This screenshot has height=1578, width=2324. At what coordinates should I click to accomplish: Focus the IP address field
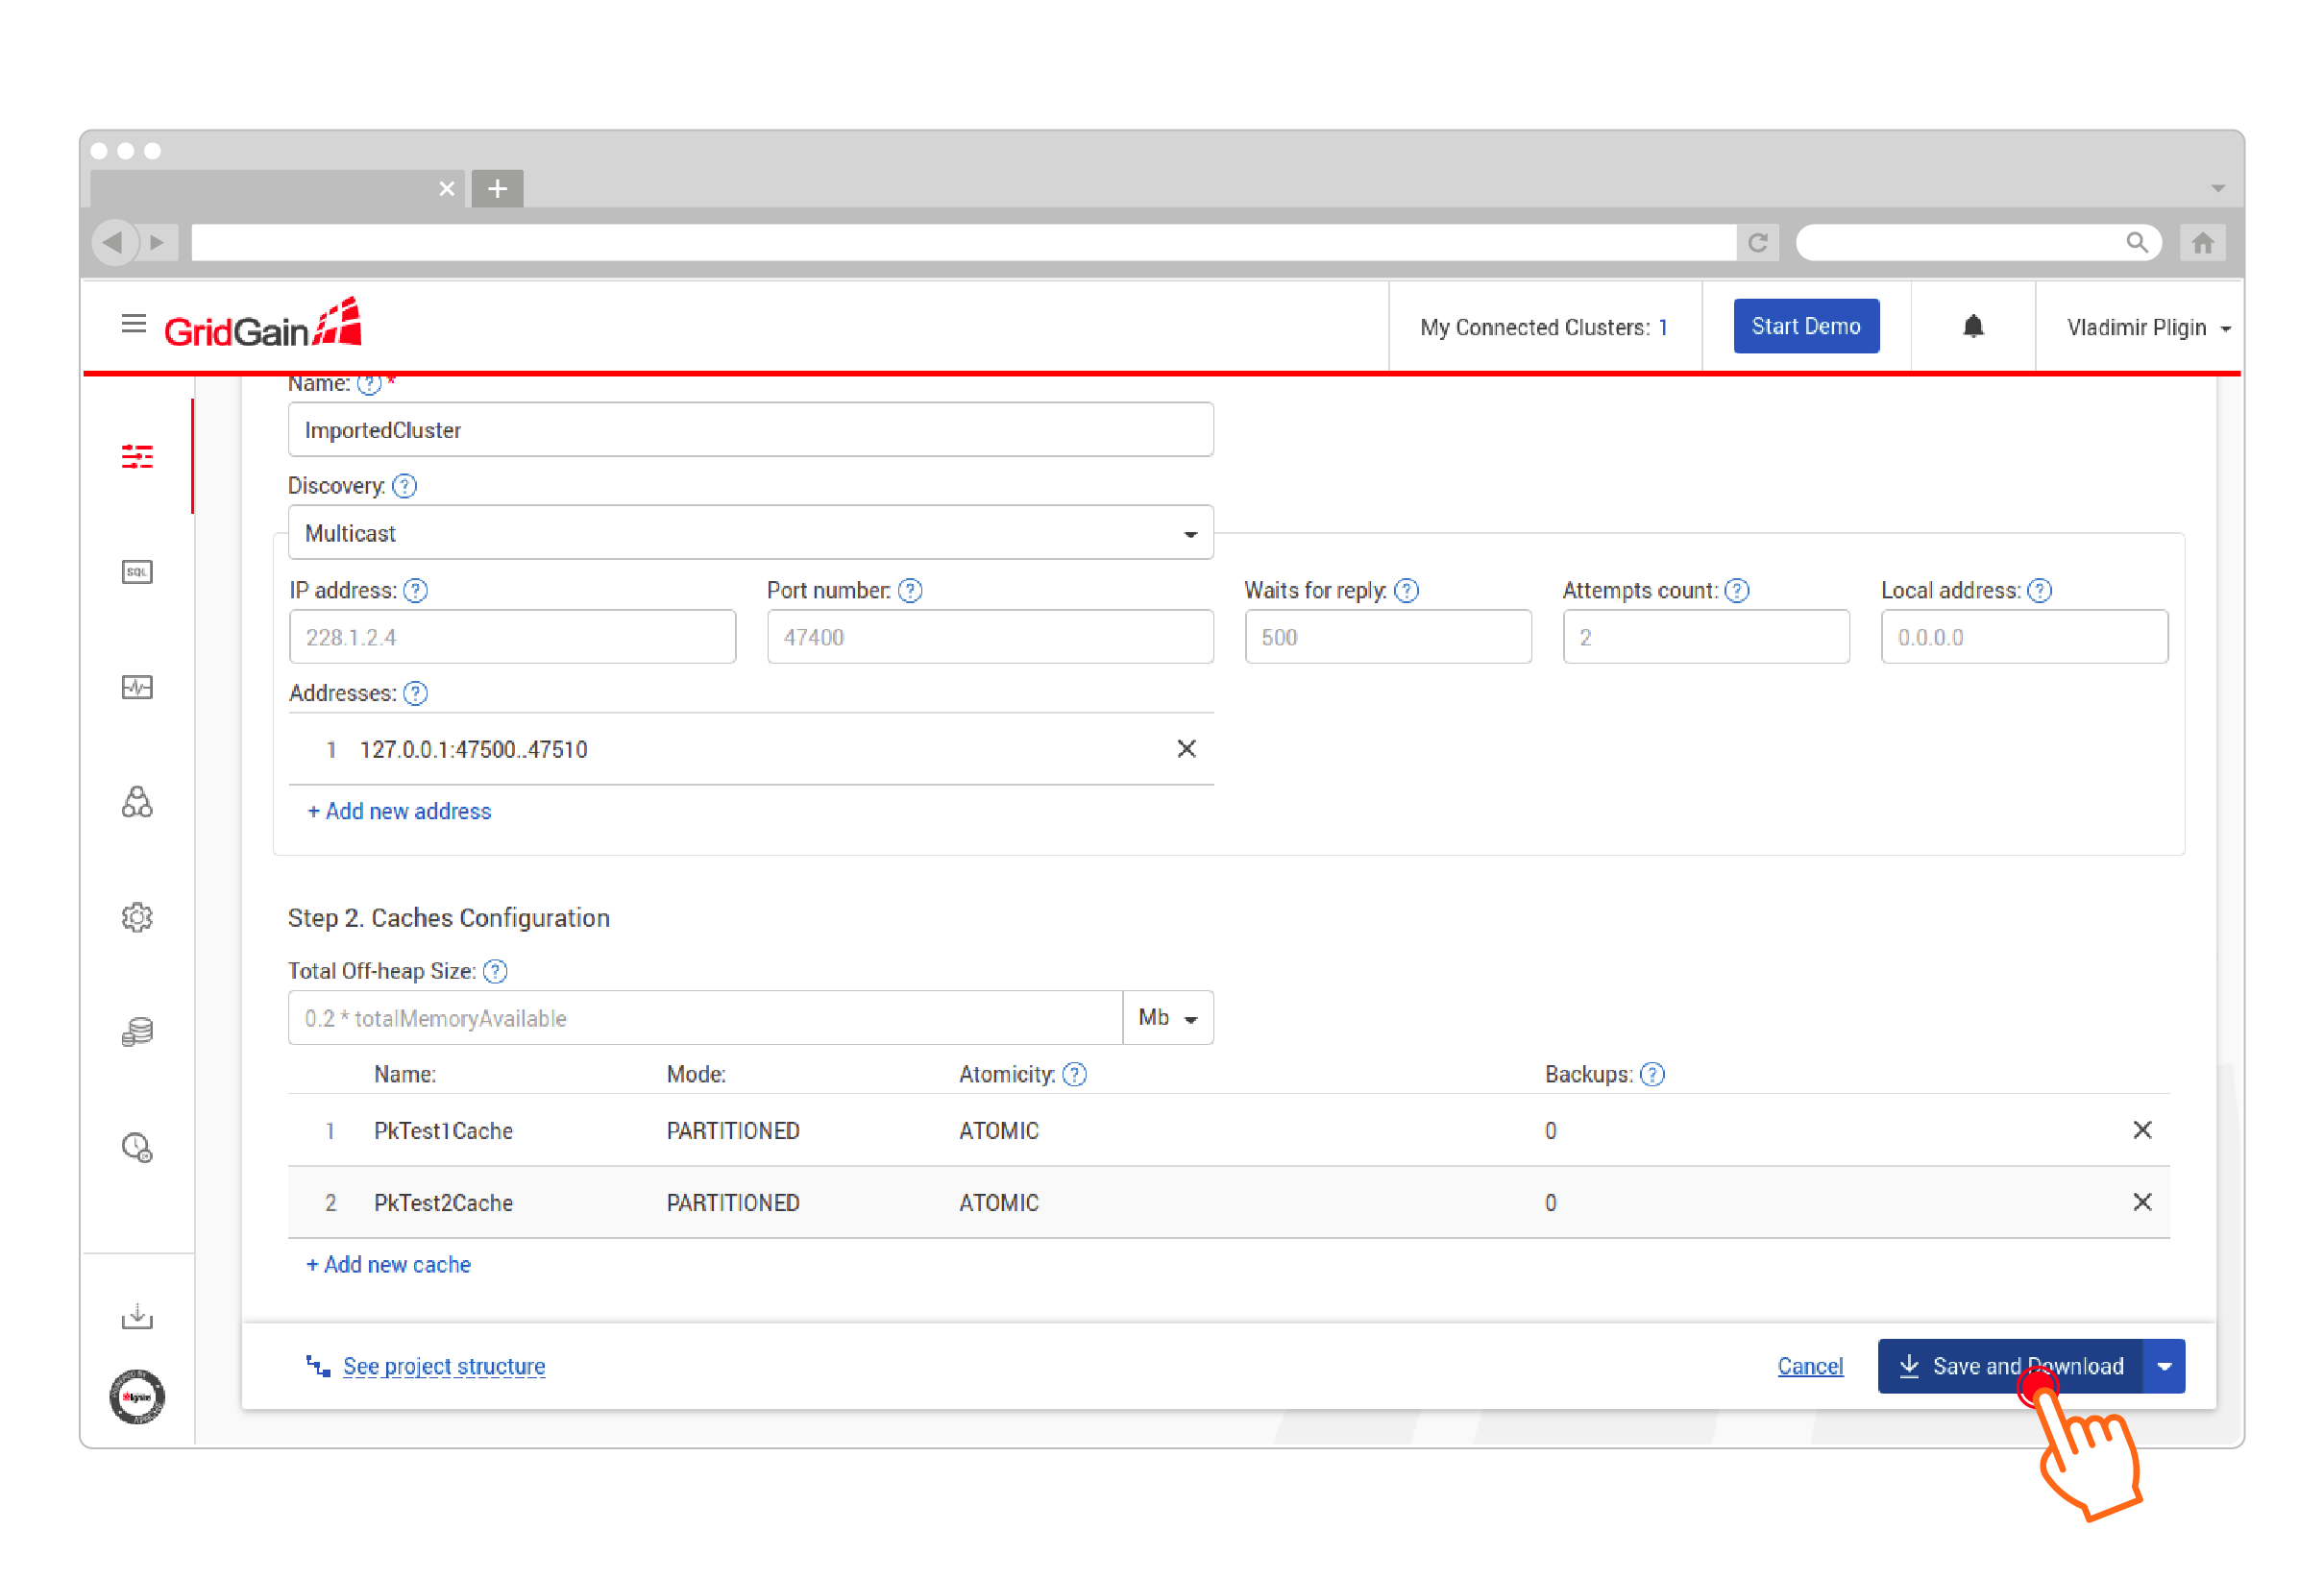512,637
